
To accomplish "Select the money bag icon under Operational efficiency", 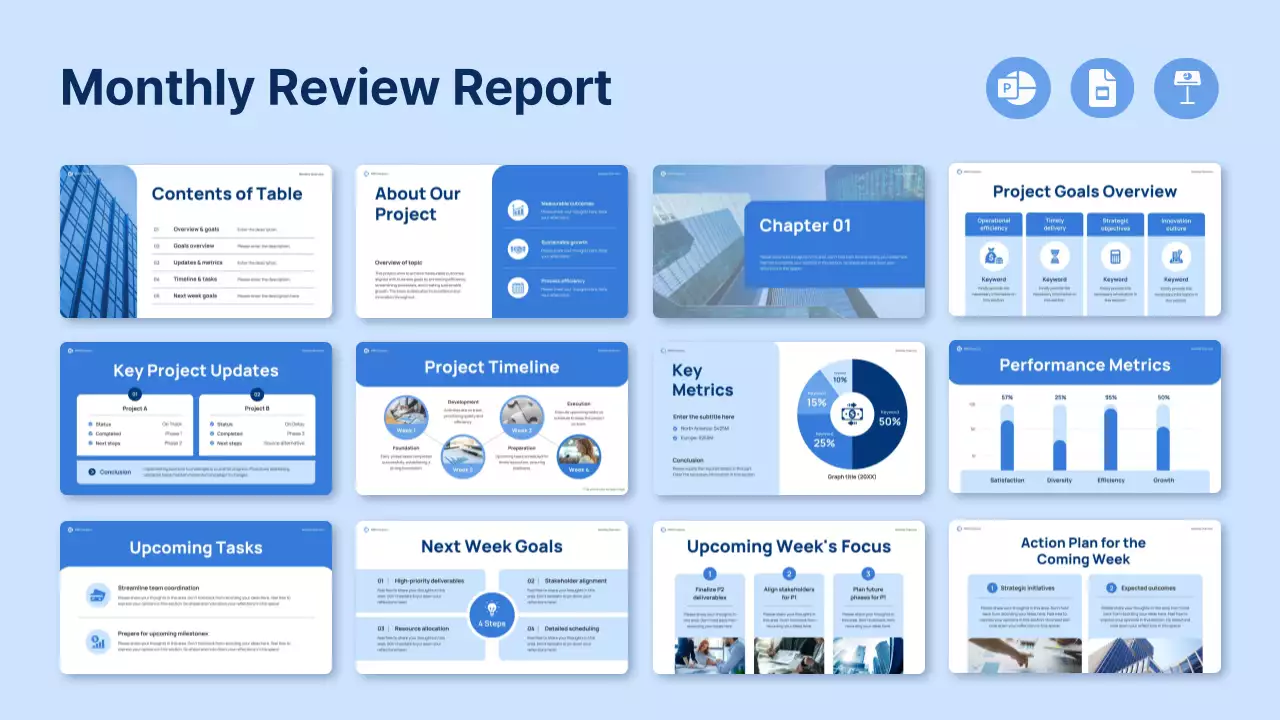I will tap(994, 256).
